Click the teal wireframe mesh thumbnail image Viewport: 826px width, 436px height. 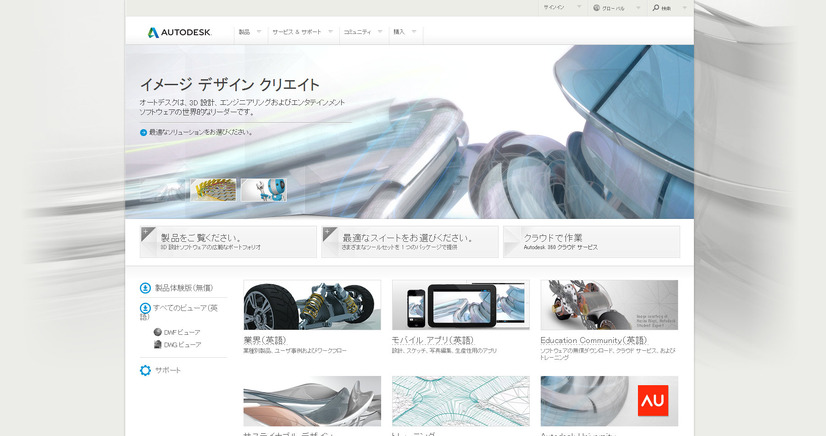point(461,401)
